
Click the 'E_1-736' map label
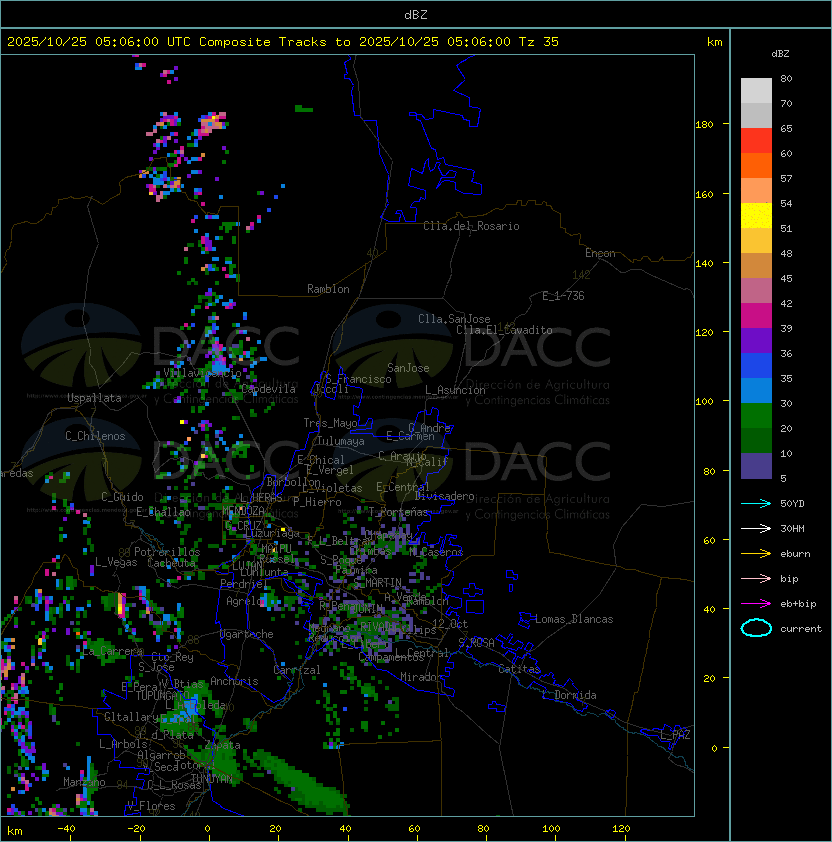click(563, 296)
